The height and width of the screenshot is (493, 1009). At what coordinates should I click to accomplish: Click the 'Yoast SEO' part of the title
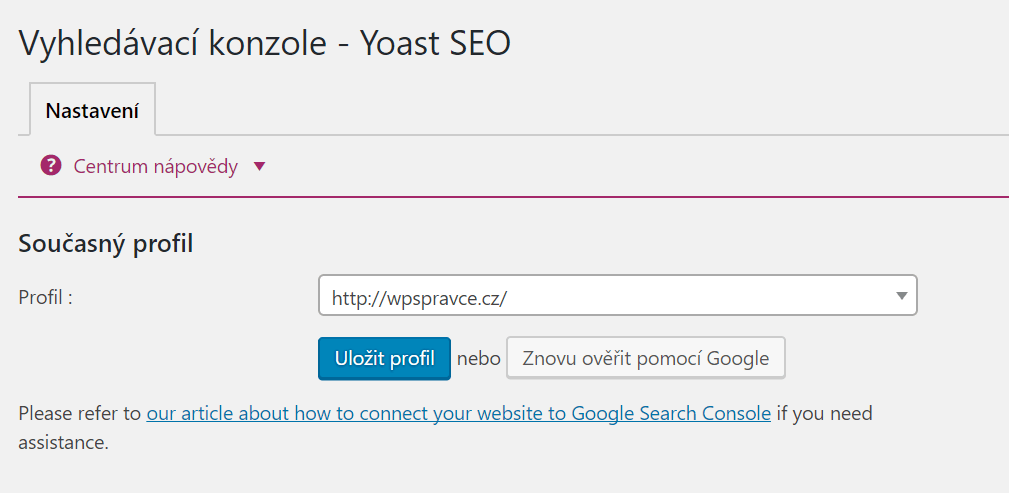point(435,44)
